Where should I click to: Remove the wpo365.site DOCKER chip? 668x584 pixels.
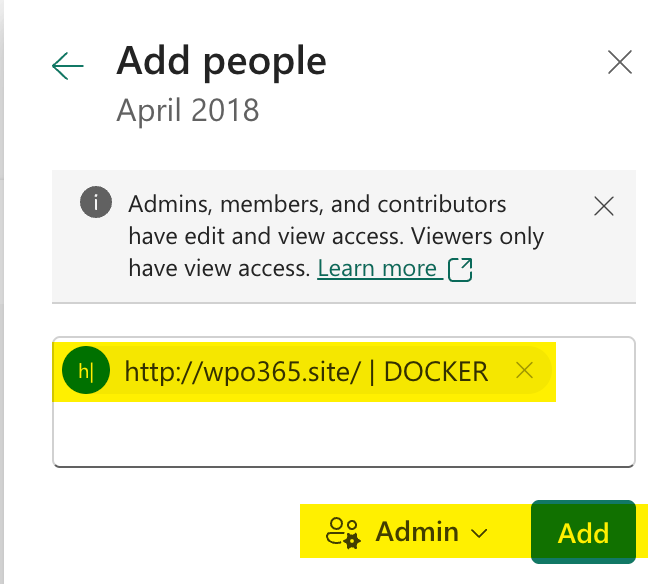[524, 371]
